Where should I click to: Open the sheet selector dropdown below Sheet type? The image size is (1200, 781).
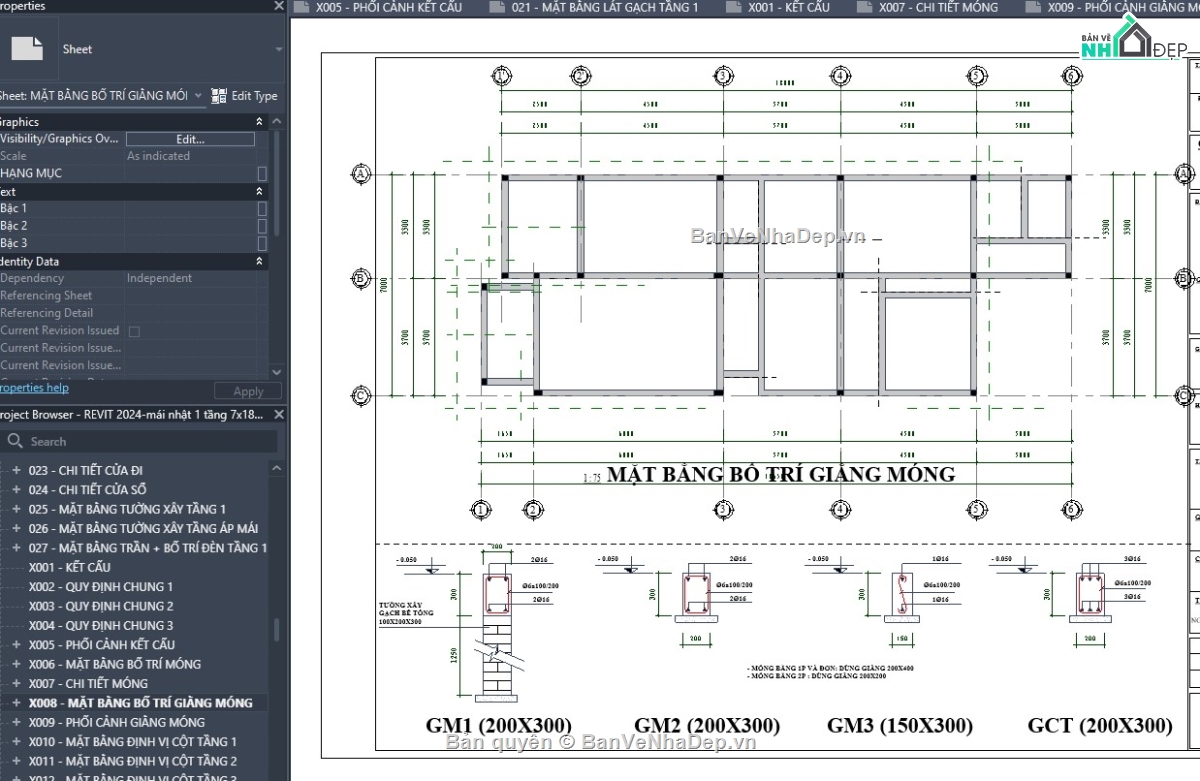(x=198, y=95)
